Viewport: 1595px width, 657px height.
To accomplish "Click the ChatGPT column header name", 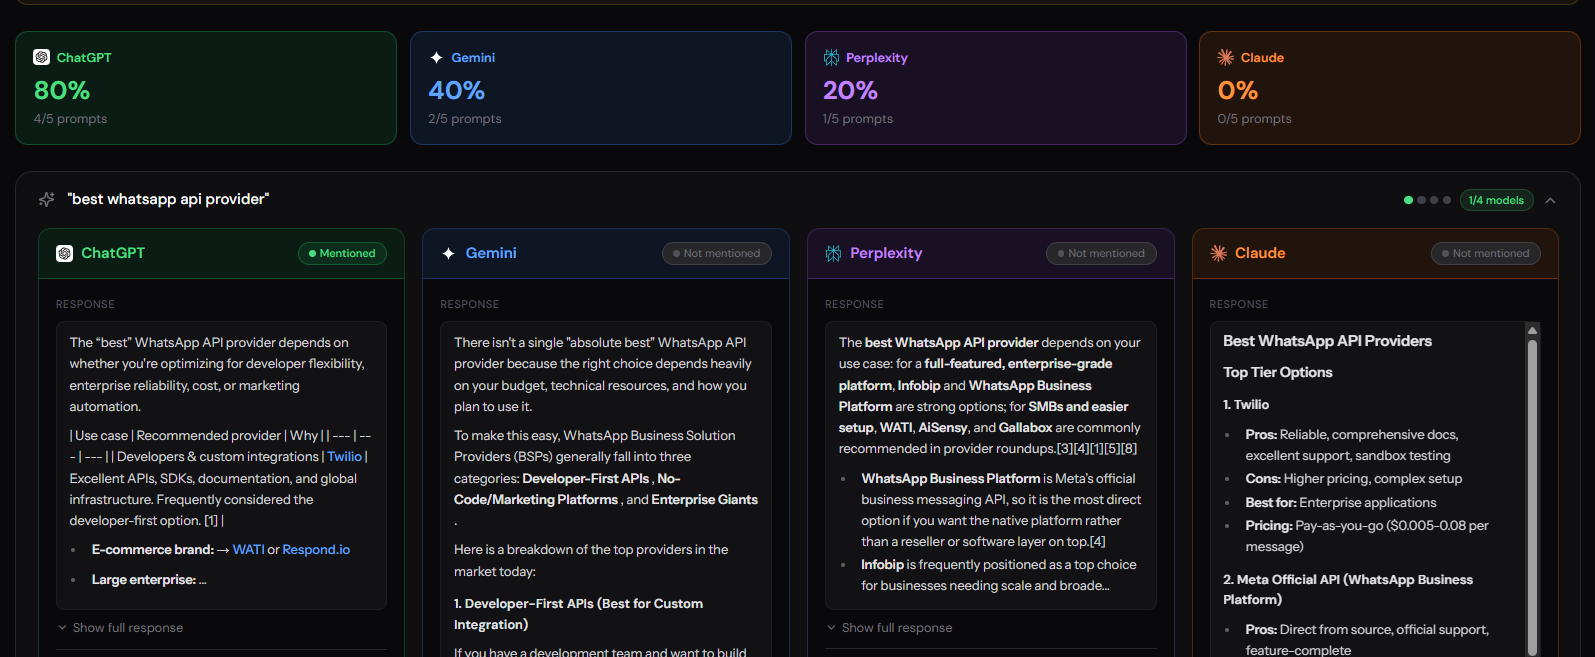I will pyautogui.click(x=113, y=253).
